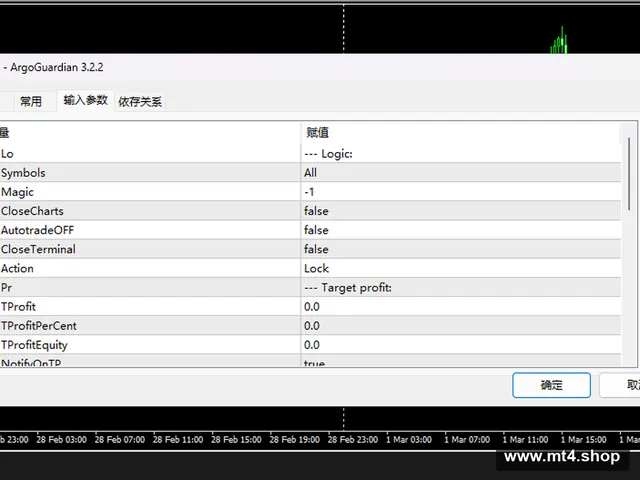The width and height of the screenshot is (640, 480).
Task: Edit the Magic value '-1'
Action: 460,192
